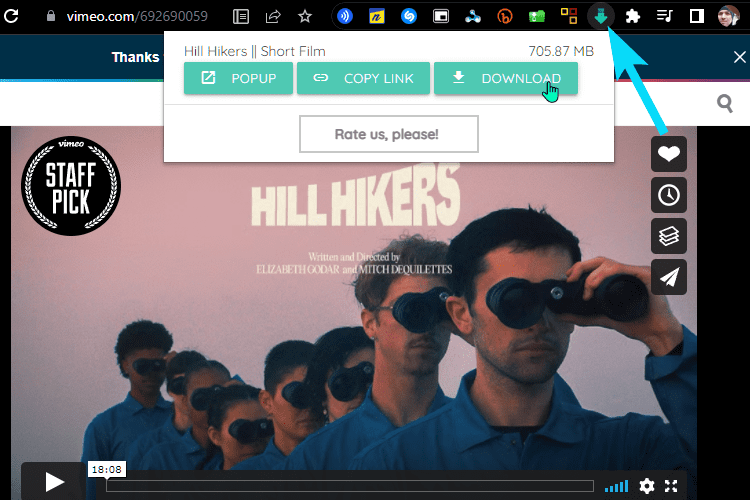Open the Shazam extension icon
Screen dimensions: 750x500
(x=408, y=16)
